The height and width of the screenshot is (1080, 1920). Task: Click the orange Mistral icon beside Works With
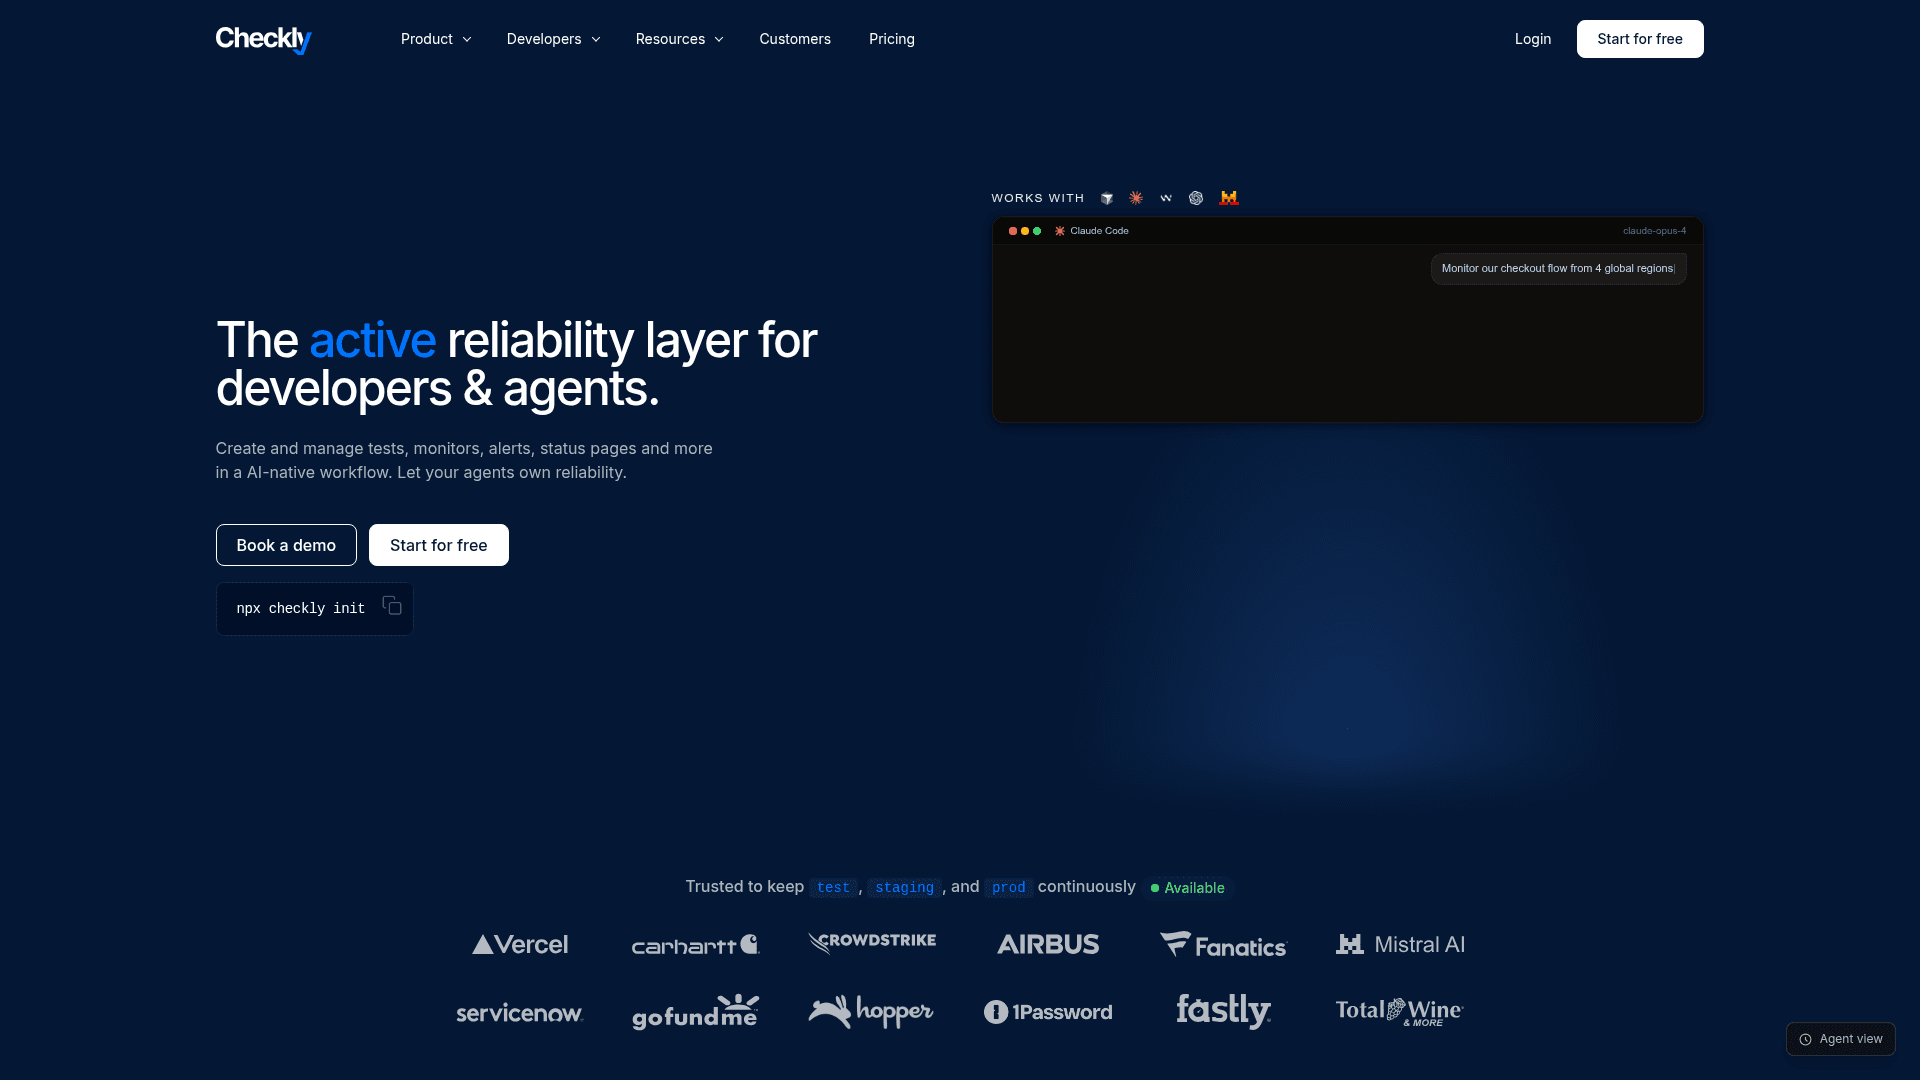coord(1229,198)
